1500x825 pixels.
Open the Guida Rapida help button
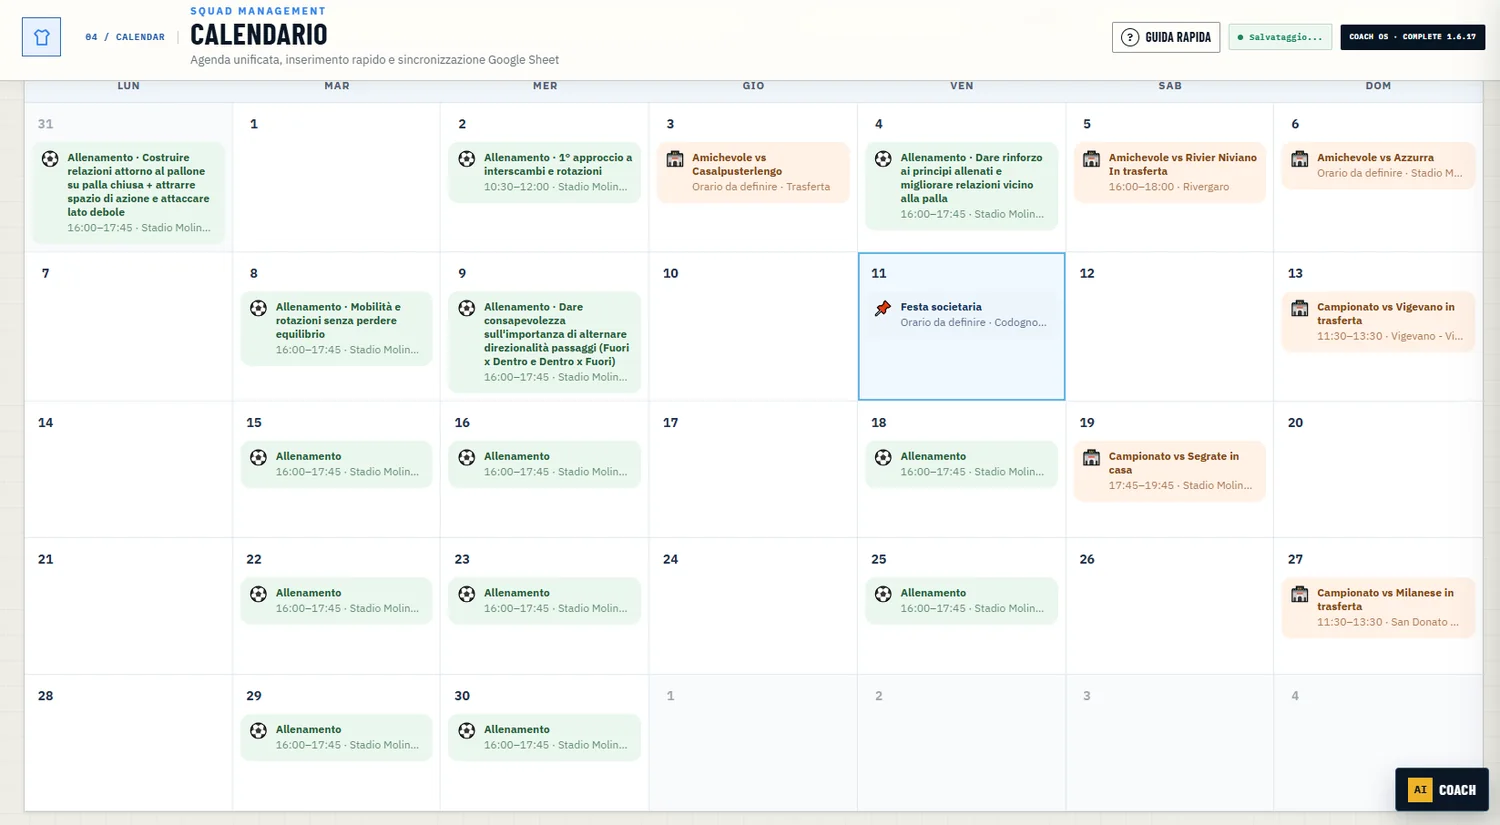(x=1166, y=37)
